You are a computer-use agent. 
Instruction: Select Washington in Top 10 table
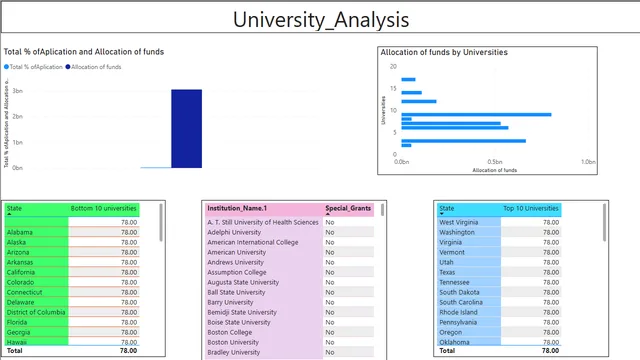pos(499,232)
